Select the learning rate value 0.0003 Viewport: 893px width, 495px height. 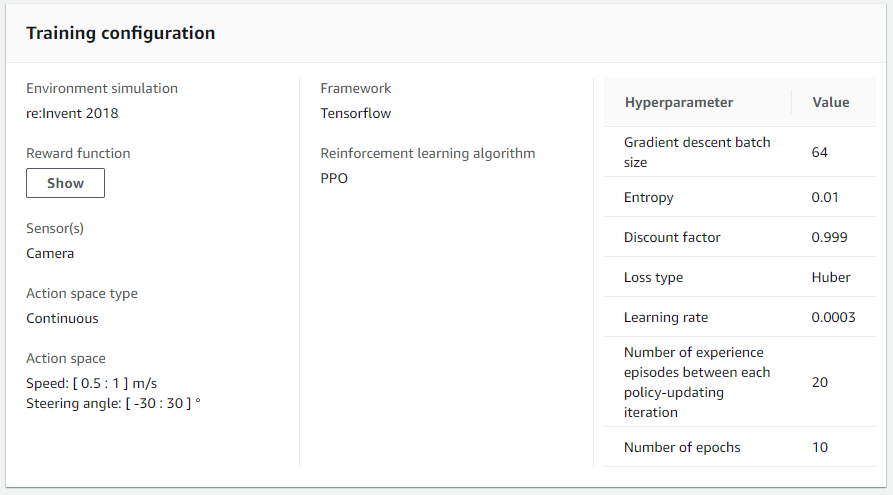[833, 317]
